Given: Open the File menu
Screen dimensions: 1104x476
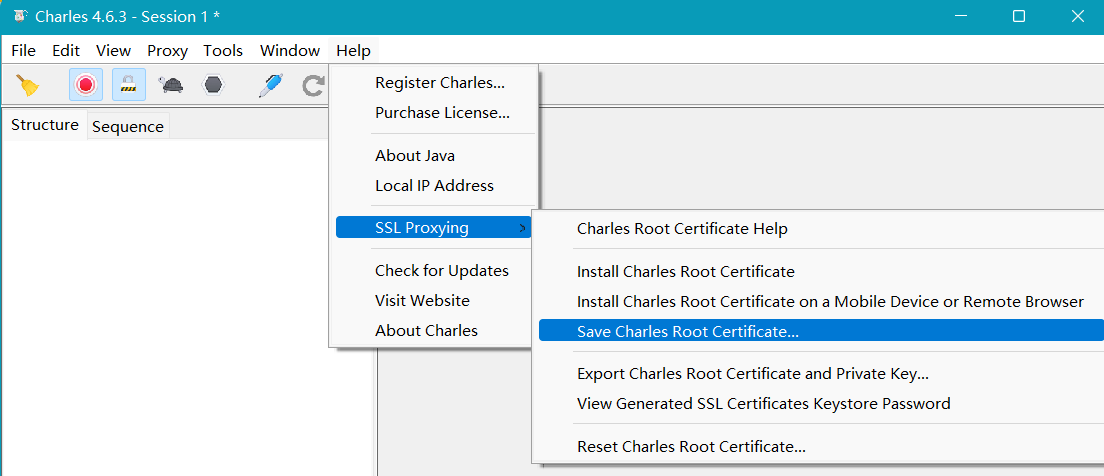Looking at the screenshot, I should coord(23,51).
